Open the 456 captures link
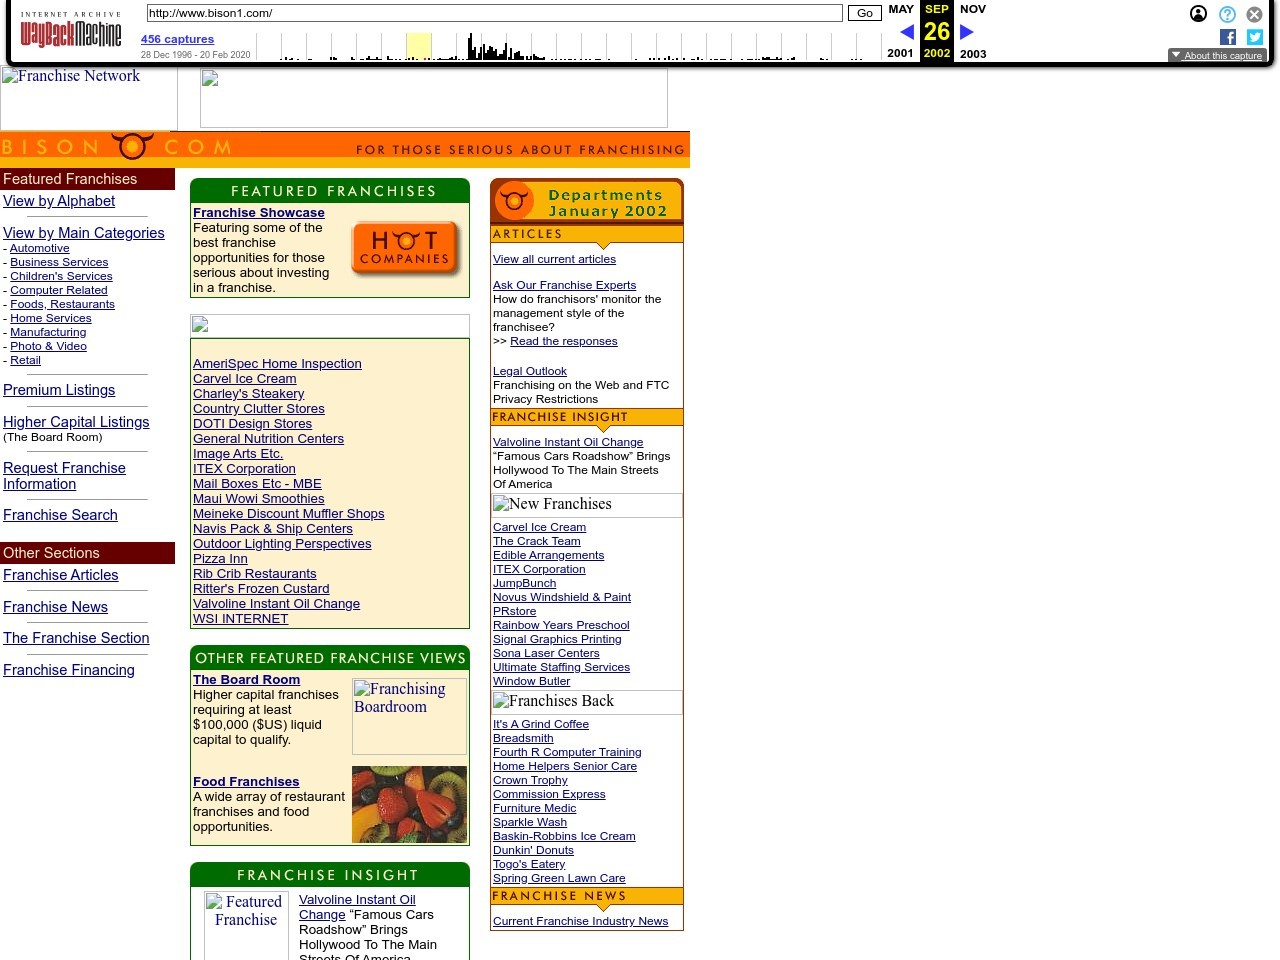The width and height of the screenshot is (1280, 960). click(177, 39)
